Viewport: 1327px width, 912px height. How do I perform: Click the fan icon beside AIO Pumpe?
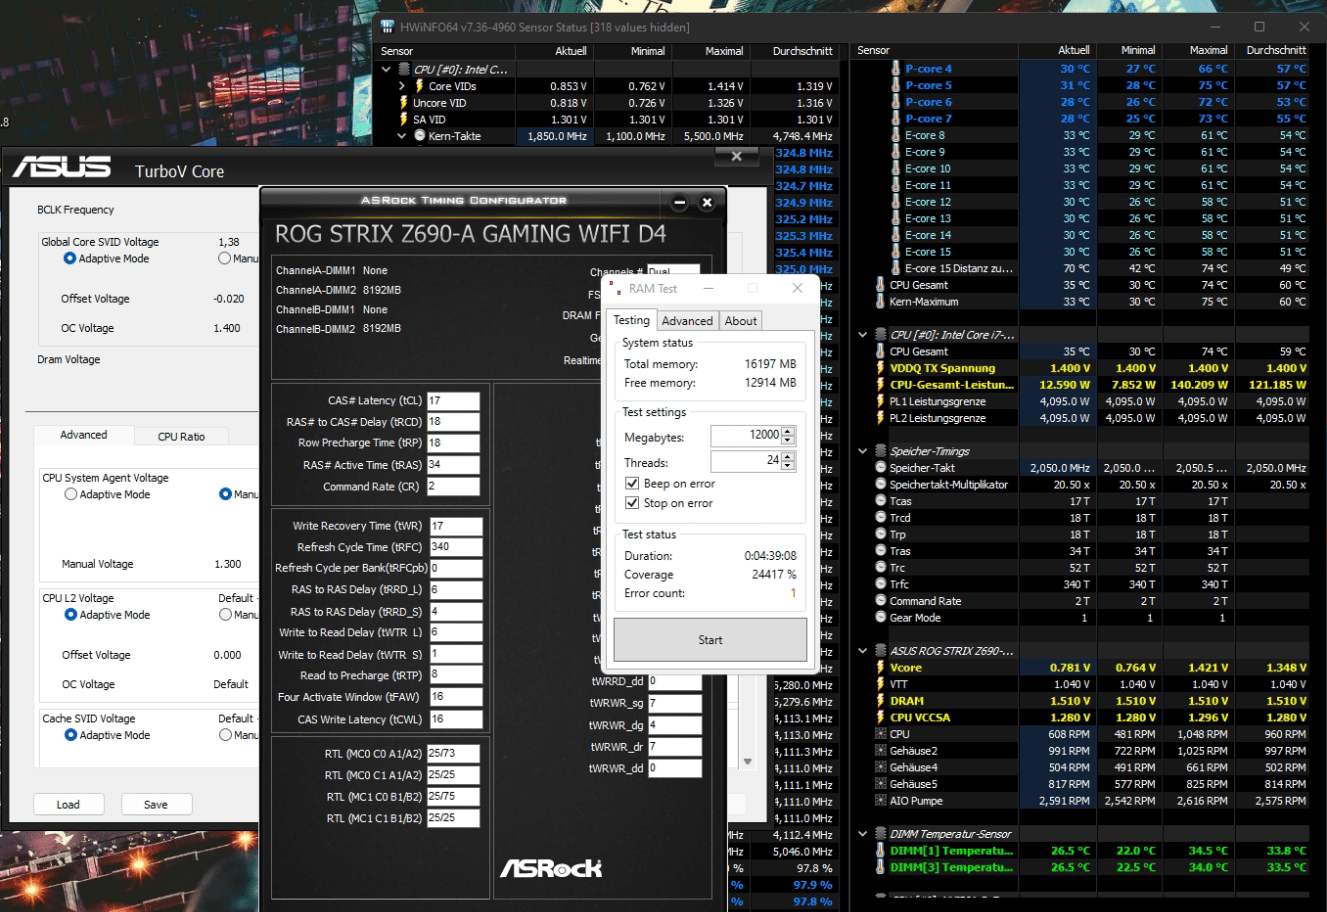click(880, 801)
